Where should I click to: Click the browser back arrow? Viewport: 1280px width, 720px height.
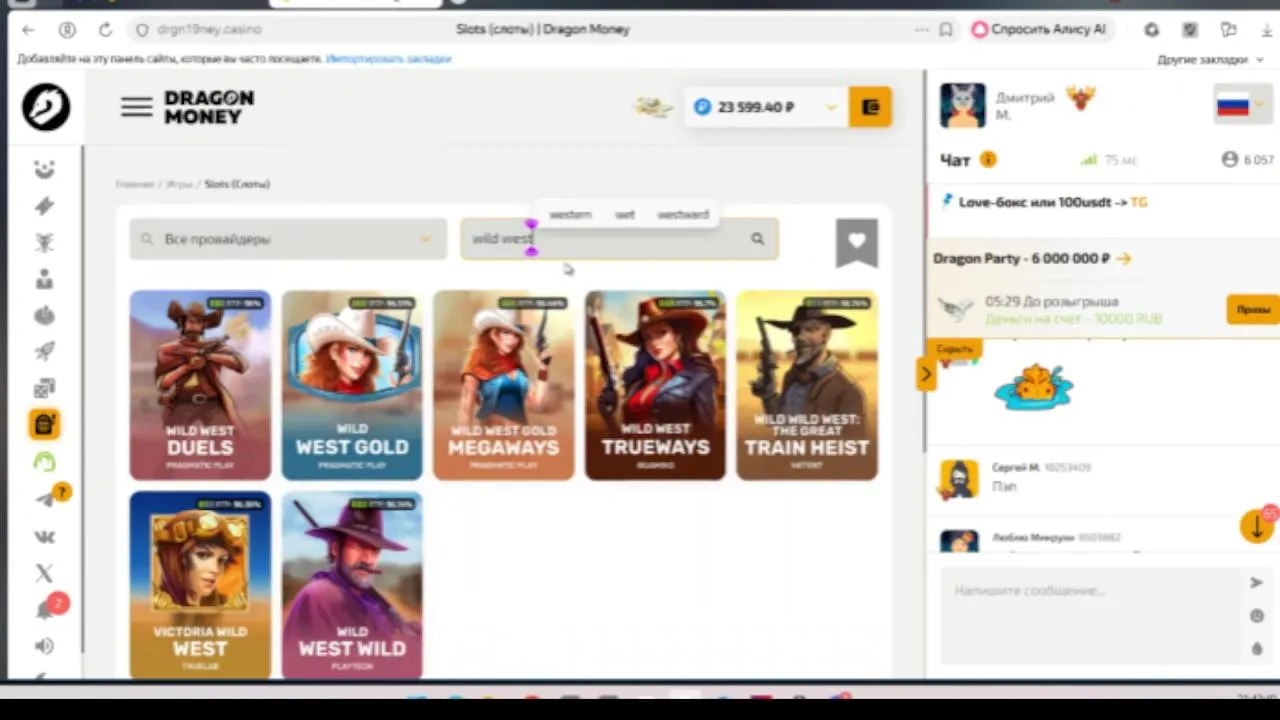[x=28, y=30]
